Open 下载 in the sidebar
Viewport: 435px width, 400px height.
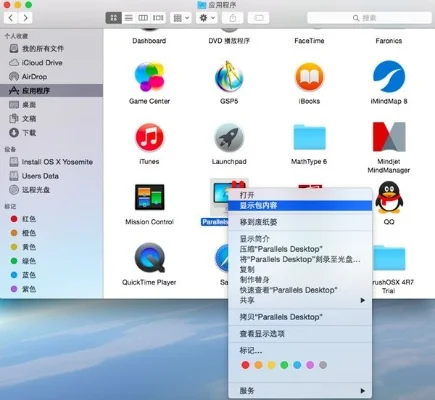pos(51,133)
